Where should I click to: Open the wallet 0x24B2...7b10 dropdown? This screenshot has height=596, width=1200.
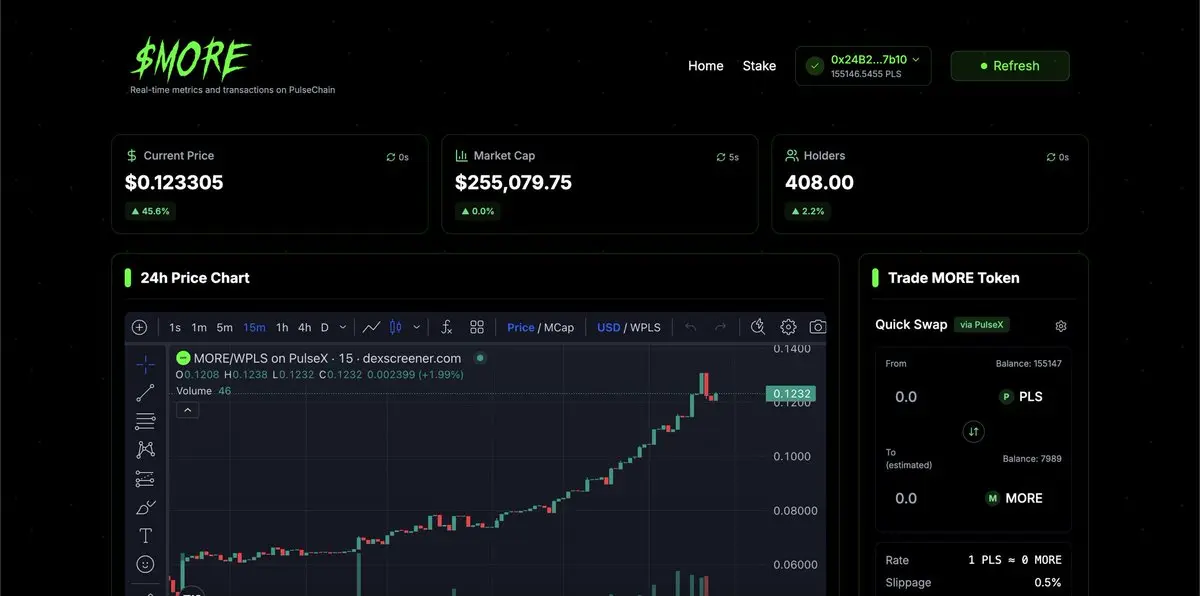pyautogui.click(x=863, y=66)
